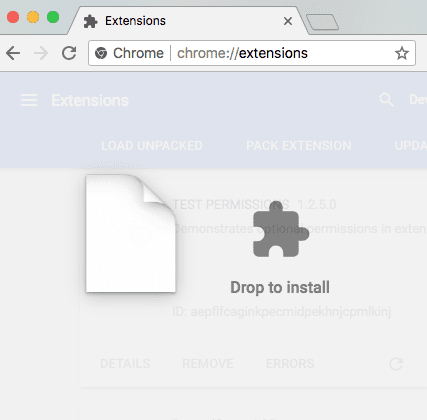427x420 pixels.
Task: Click the puzzle piece drop icon
Action: [x=281, y=229]
